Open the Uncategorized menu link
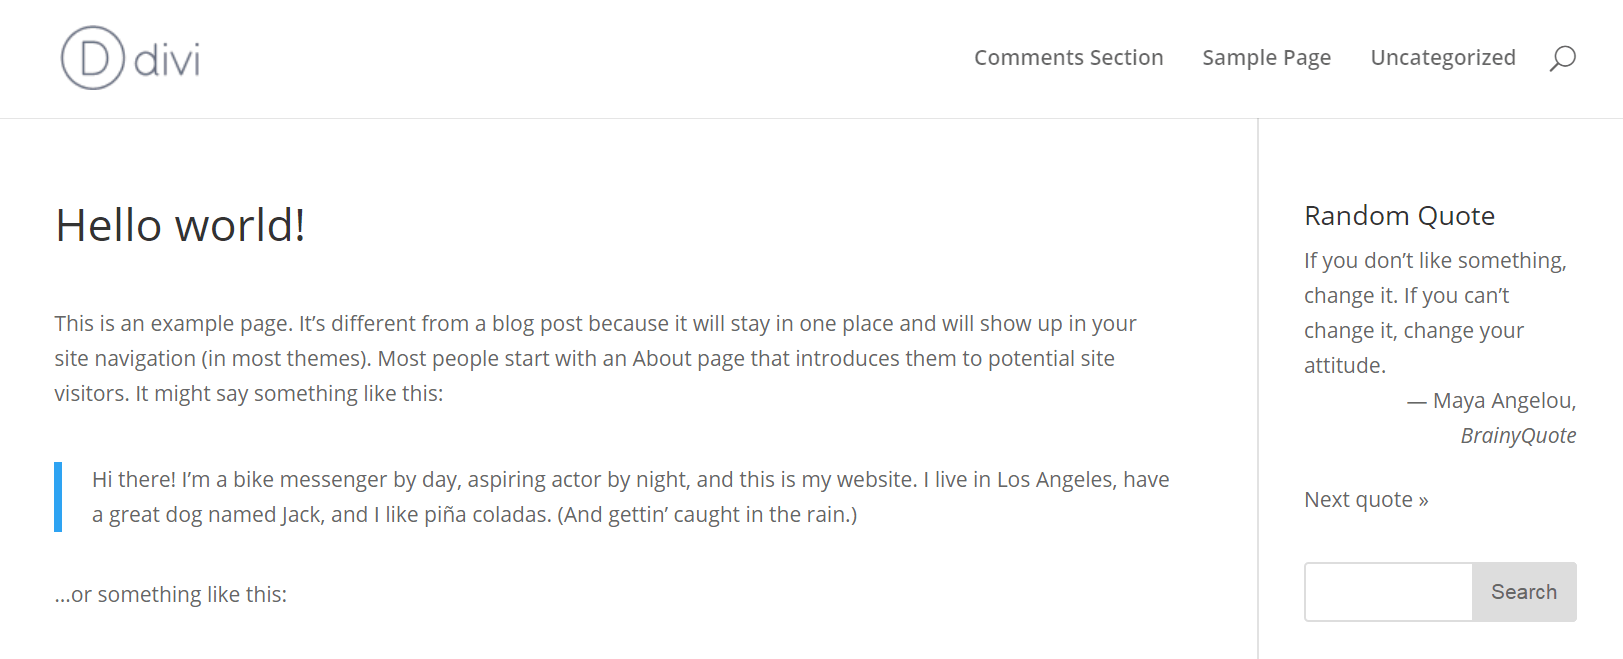The width and height of the screenshot is (1623, 659). tap(1442, 58)
